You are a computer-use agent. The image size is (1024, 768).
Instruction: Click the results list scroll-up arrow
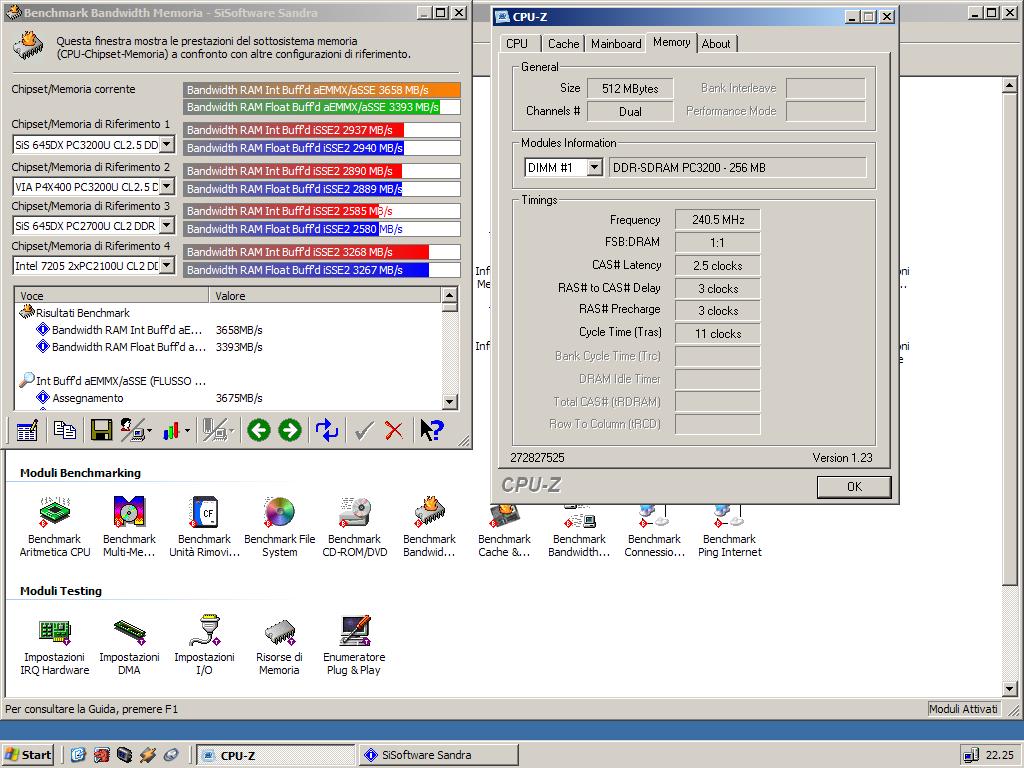449,295
